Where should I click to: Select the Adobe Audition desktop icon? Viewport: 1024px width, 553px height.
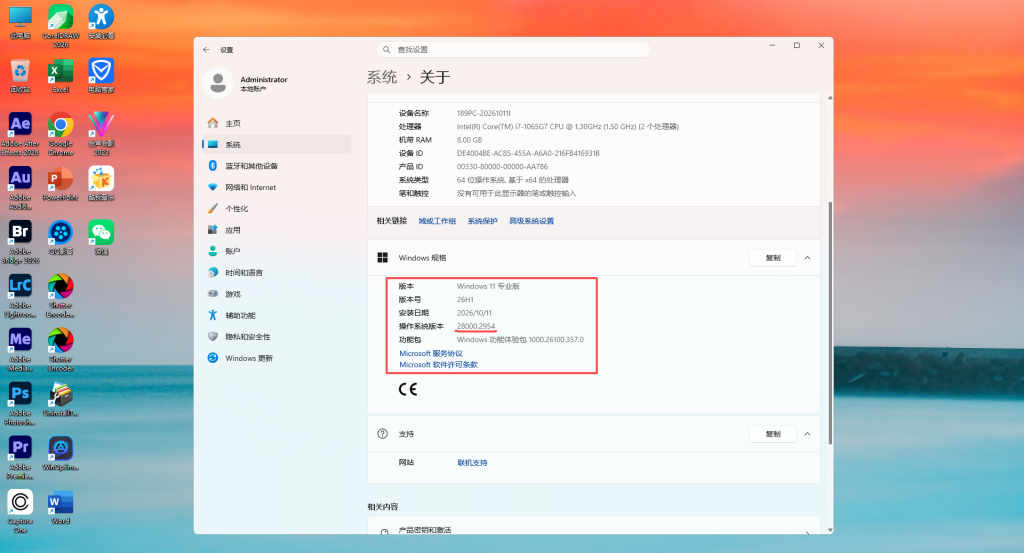point(20,187)
